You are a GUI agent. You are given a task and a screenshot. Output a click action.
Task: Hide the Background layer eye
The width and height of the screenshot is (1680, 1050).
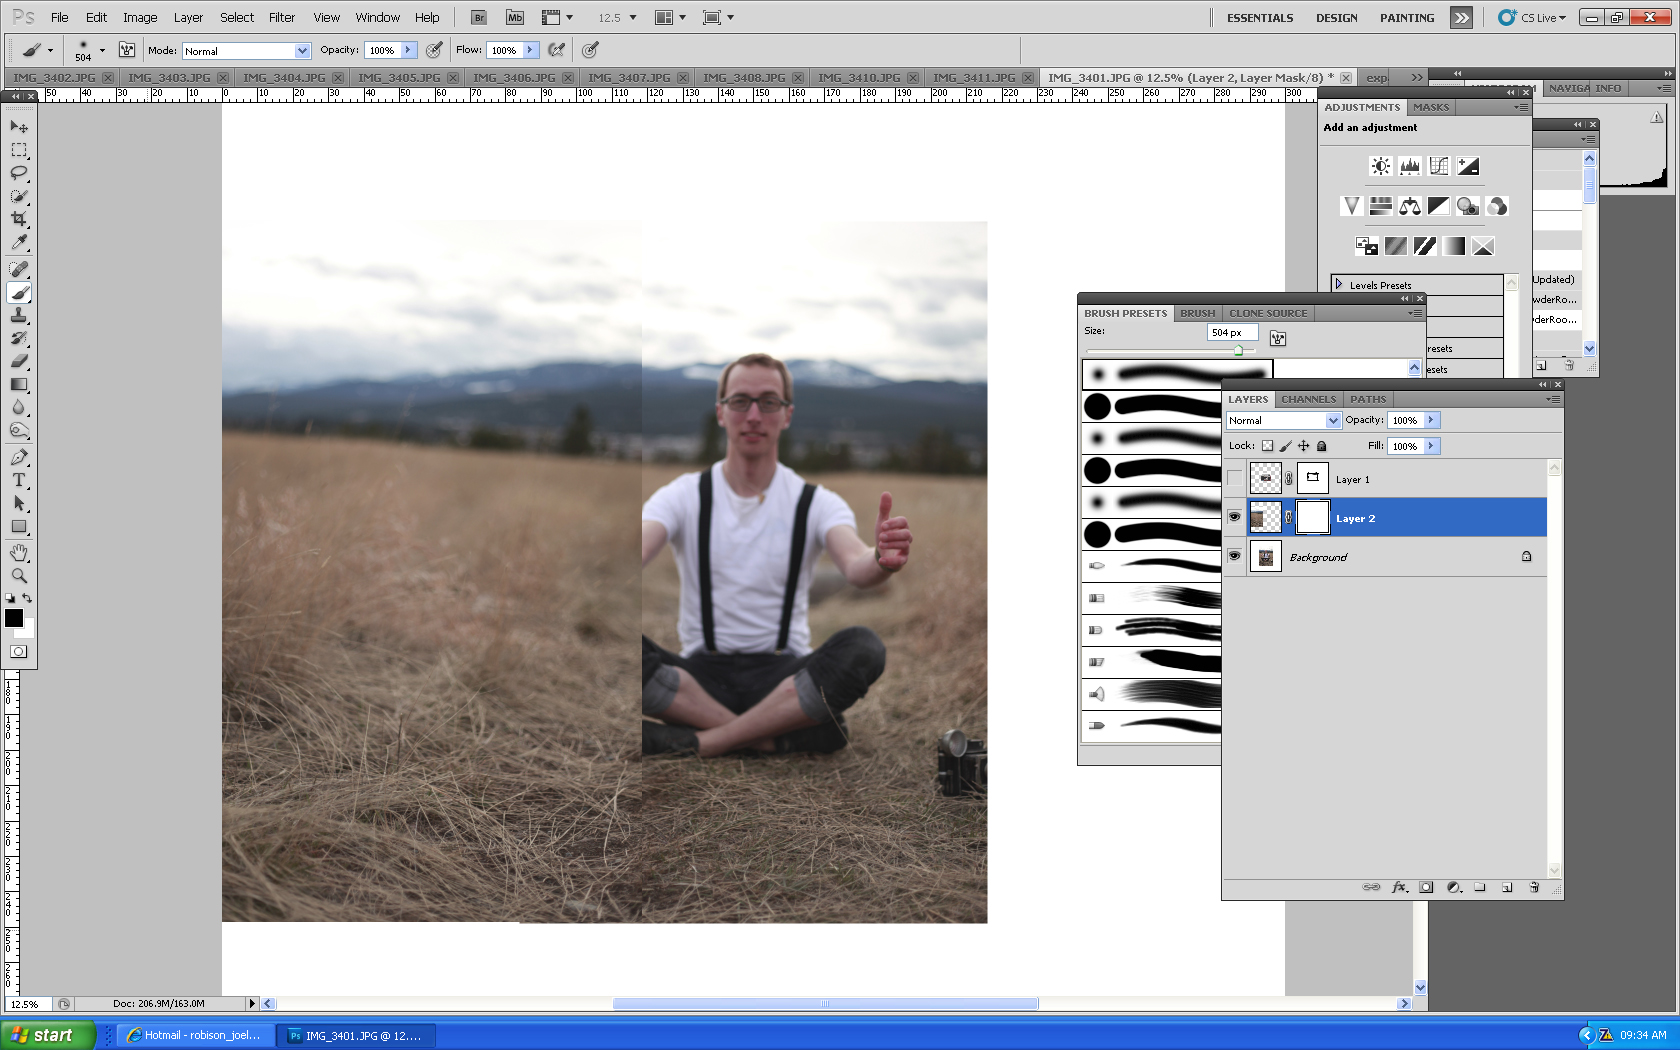coord(1234,556)
